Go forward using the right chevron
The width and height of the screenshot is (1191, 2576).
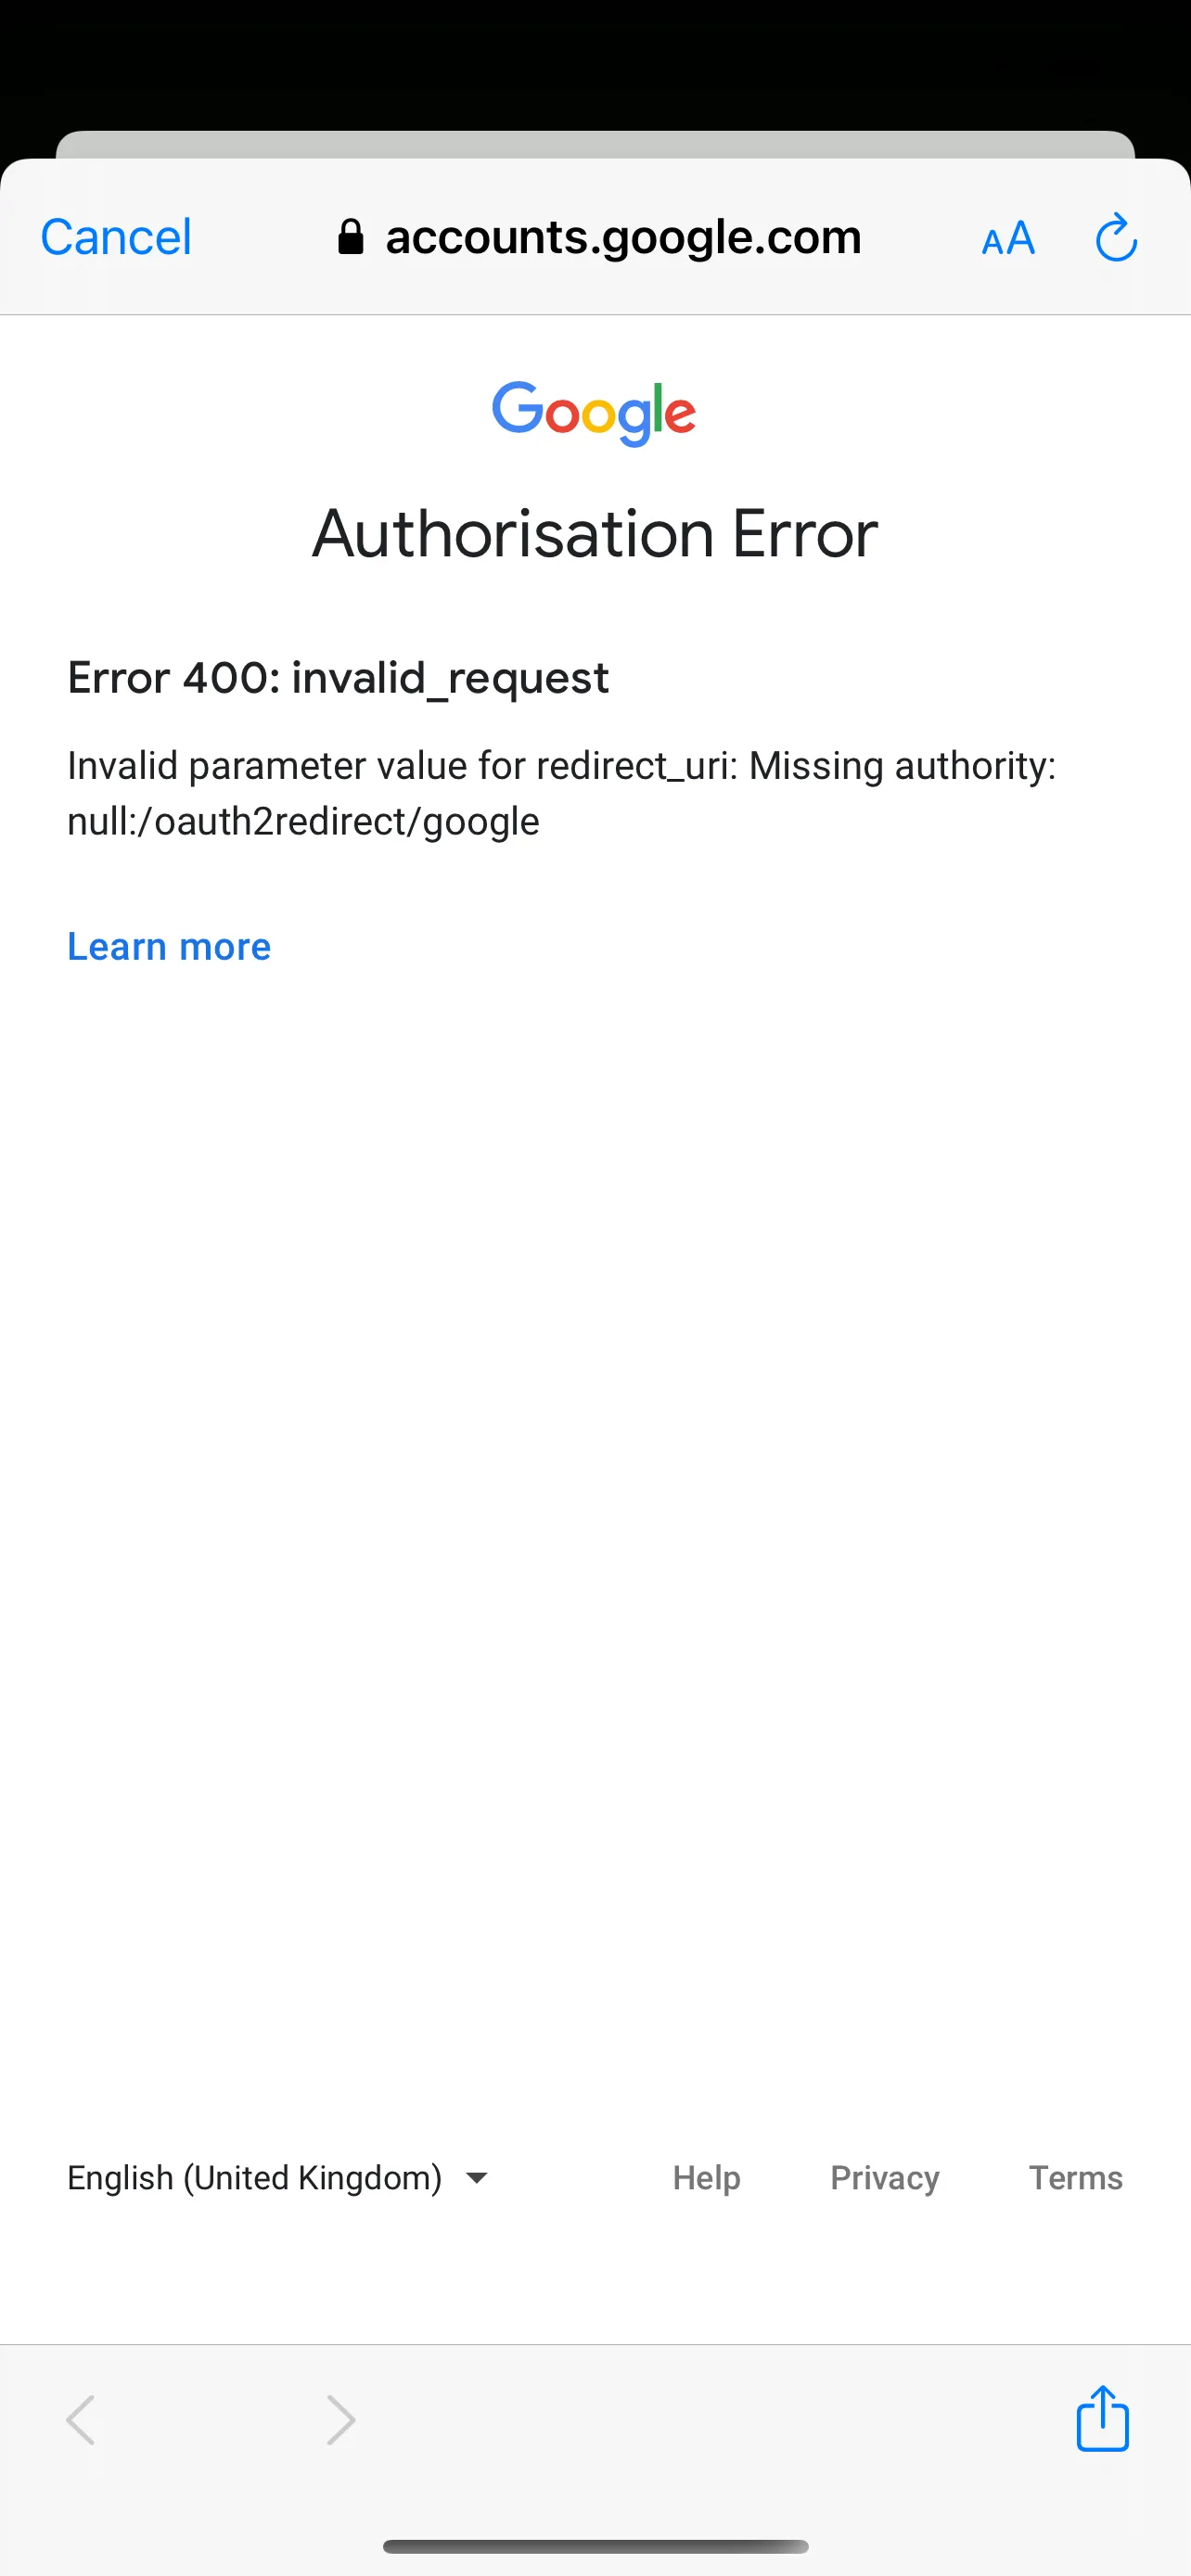click(341, 2420)
